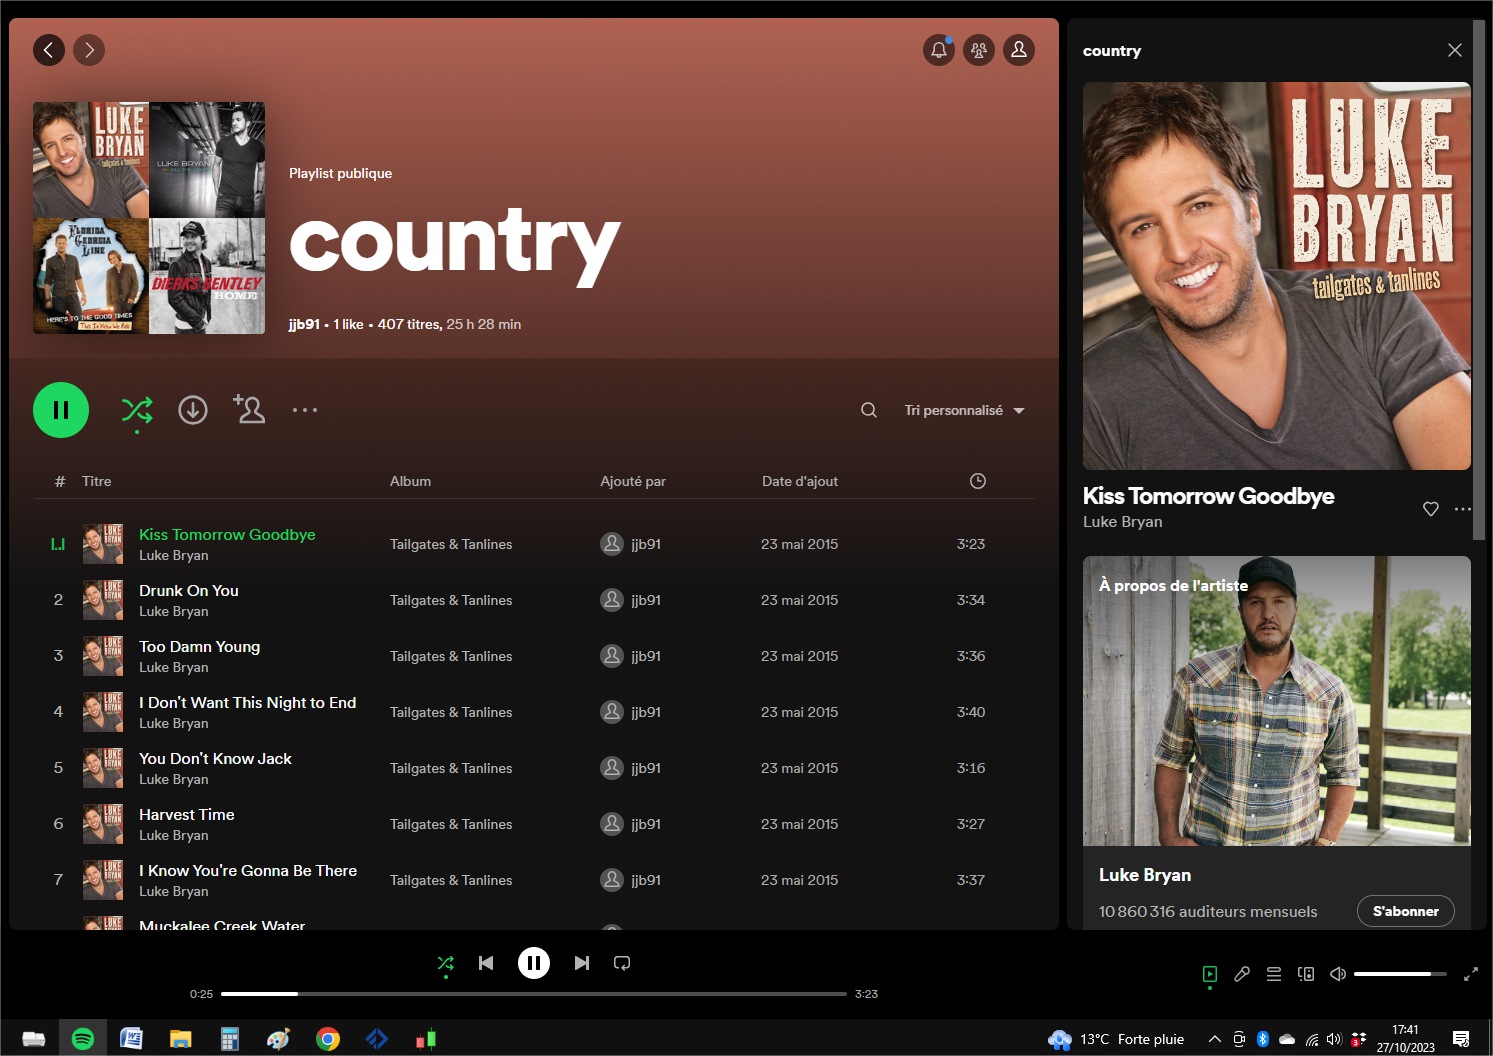Viewport: 1493px width, 1056px height.
Task: Click the 3:23 duration of Kiss Tomorrow Goodbye row
Action: coord(971,544)
